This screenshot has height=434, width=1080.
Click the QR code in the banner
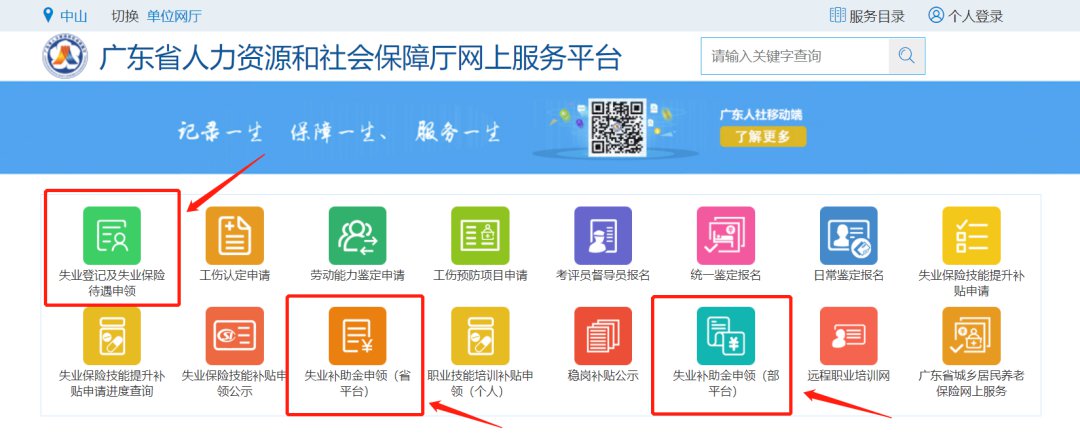[618, 127]
